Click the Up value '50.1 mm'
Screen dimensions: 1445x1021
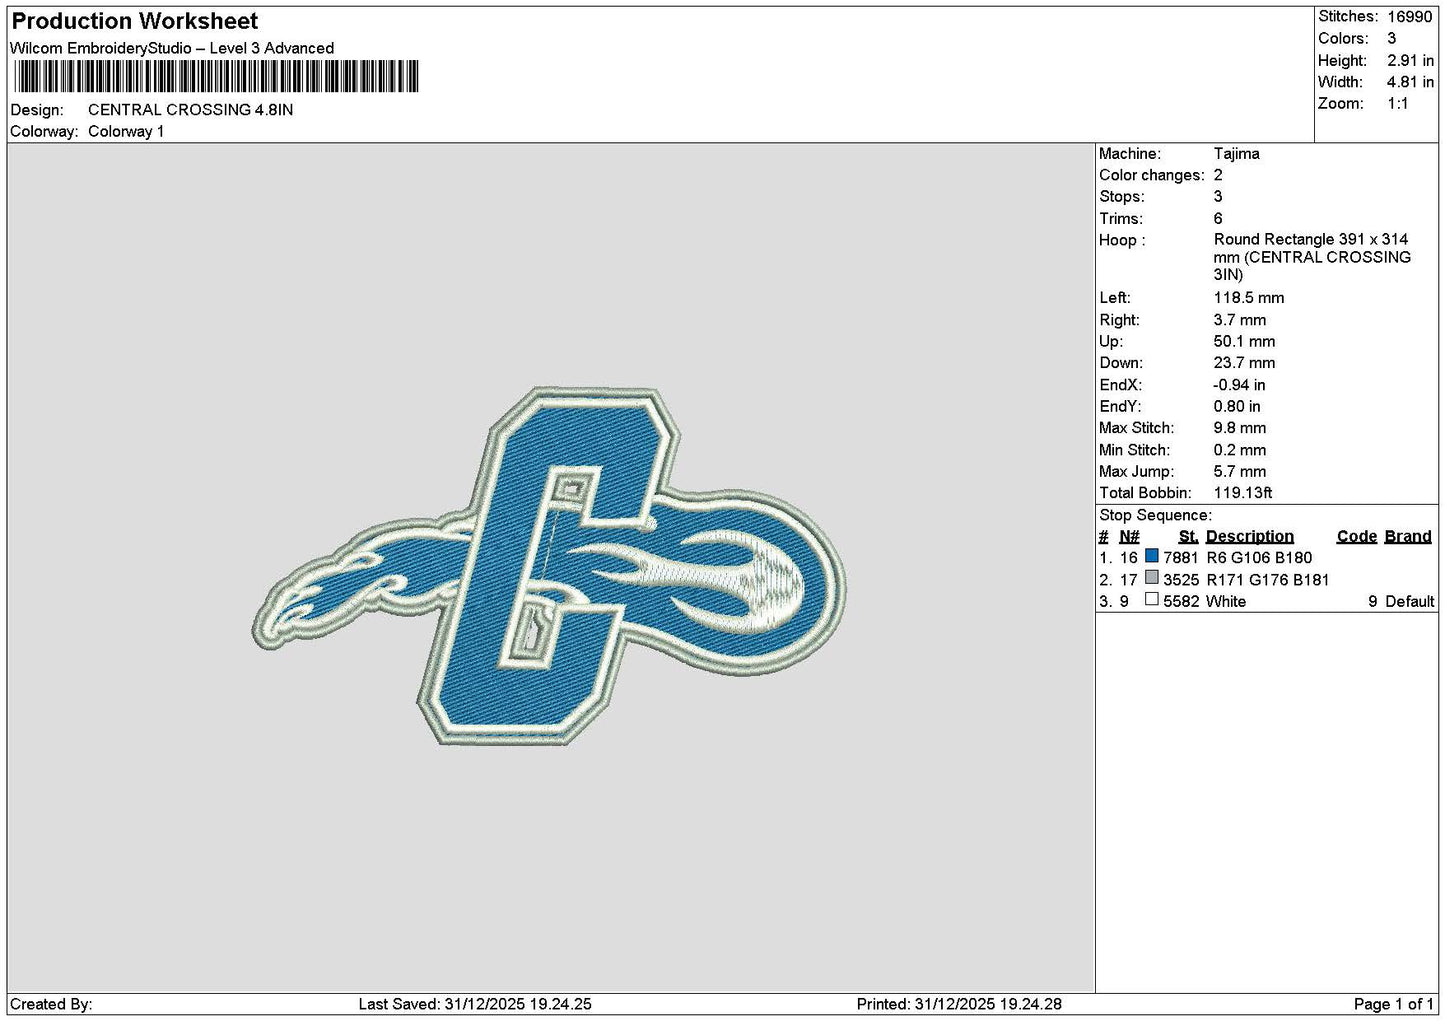point(1245,342)
